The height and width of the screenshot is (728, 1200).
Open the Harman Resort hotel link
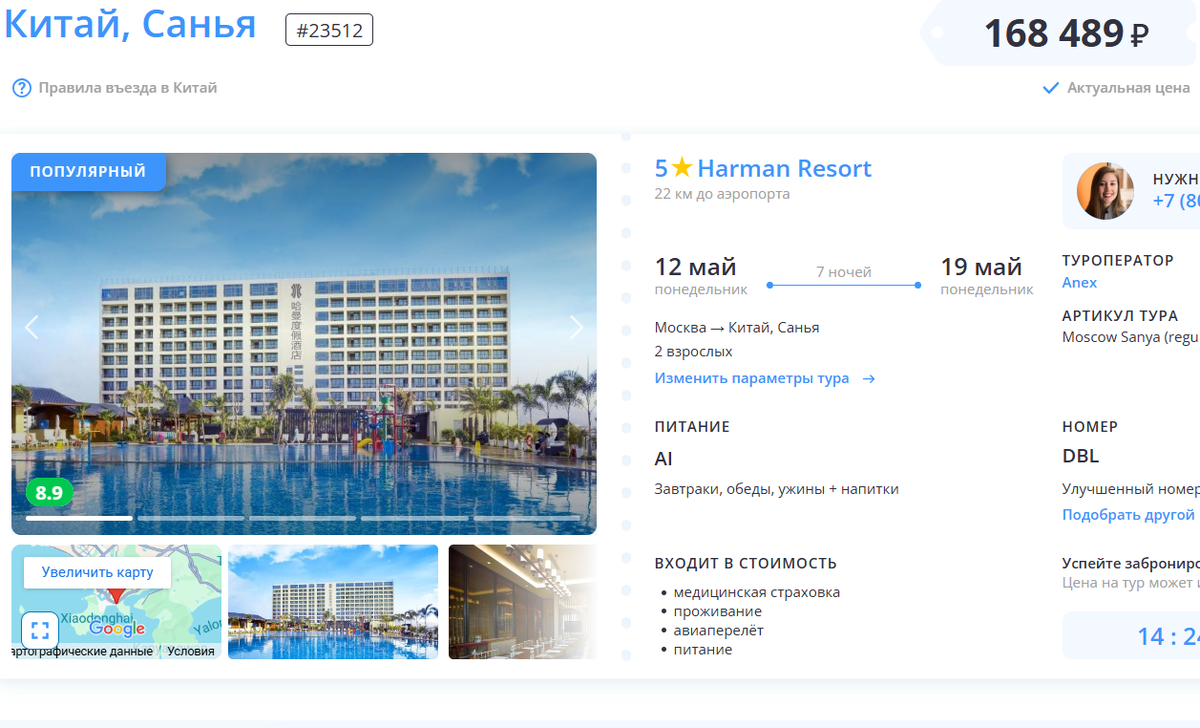pyautogui.click(x=784, y=168)
